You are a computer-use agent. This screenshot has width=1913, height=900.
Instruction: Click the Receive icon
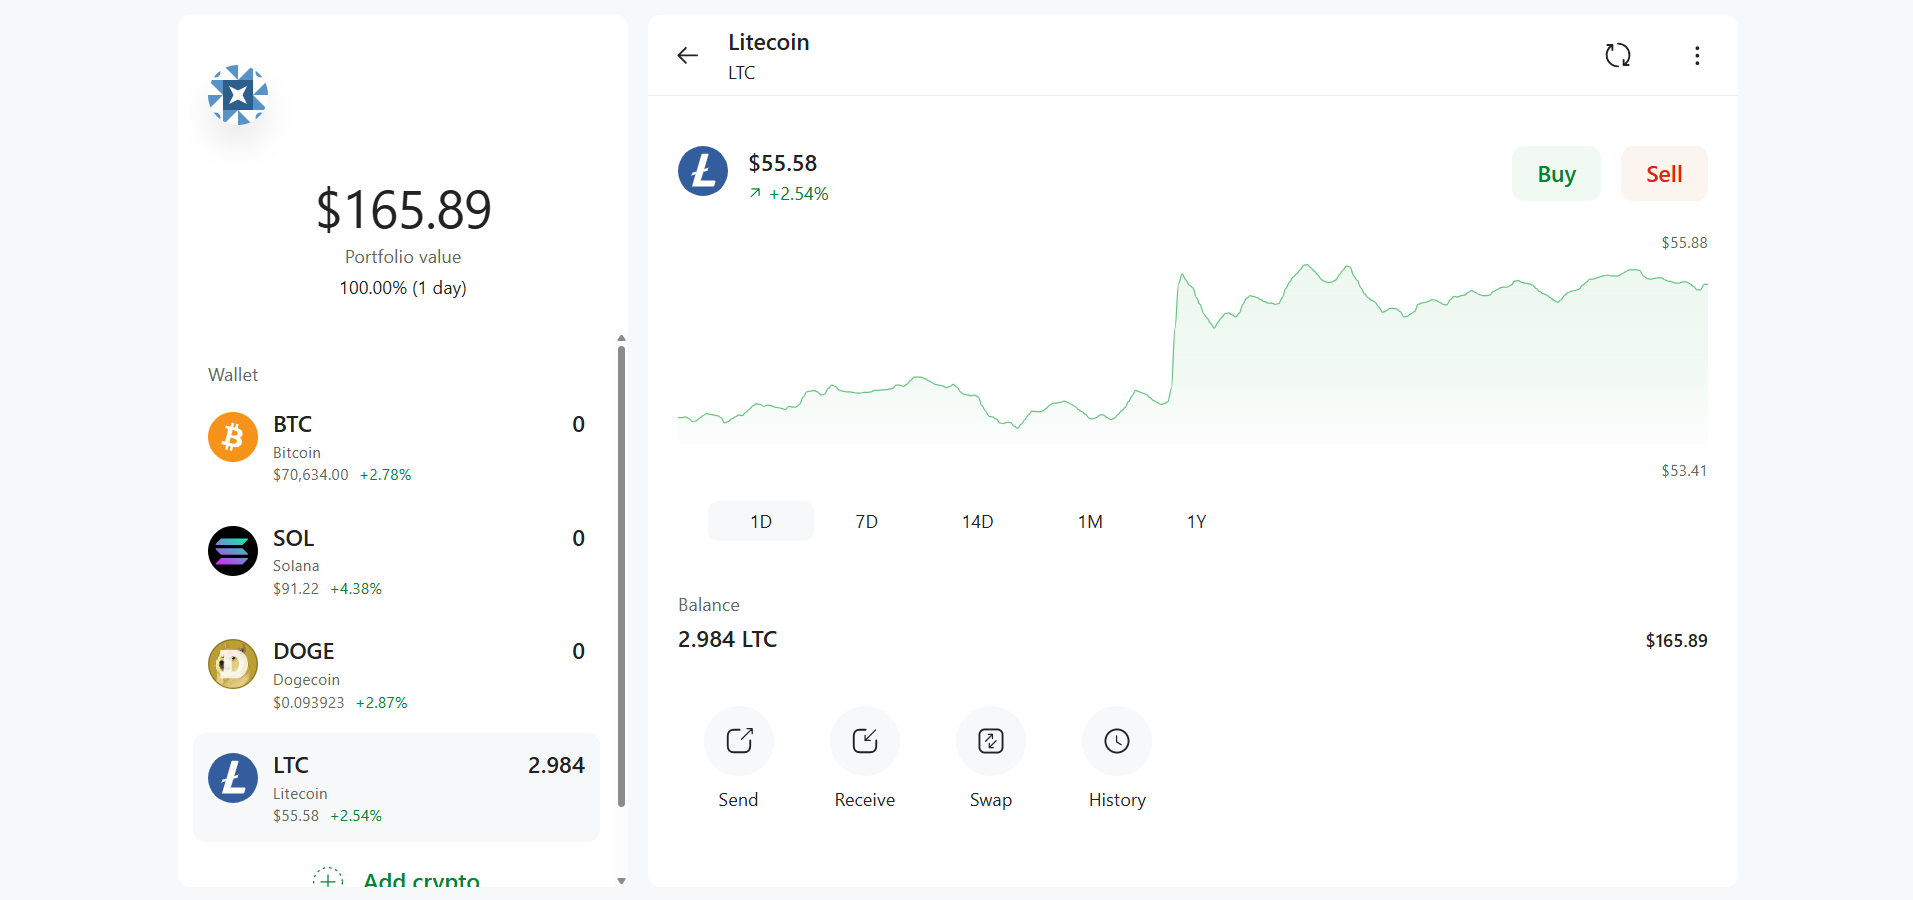(864, 741)
